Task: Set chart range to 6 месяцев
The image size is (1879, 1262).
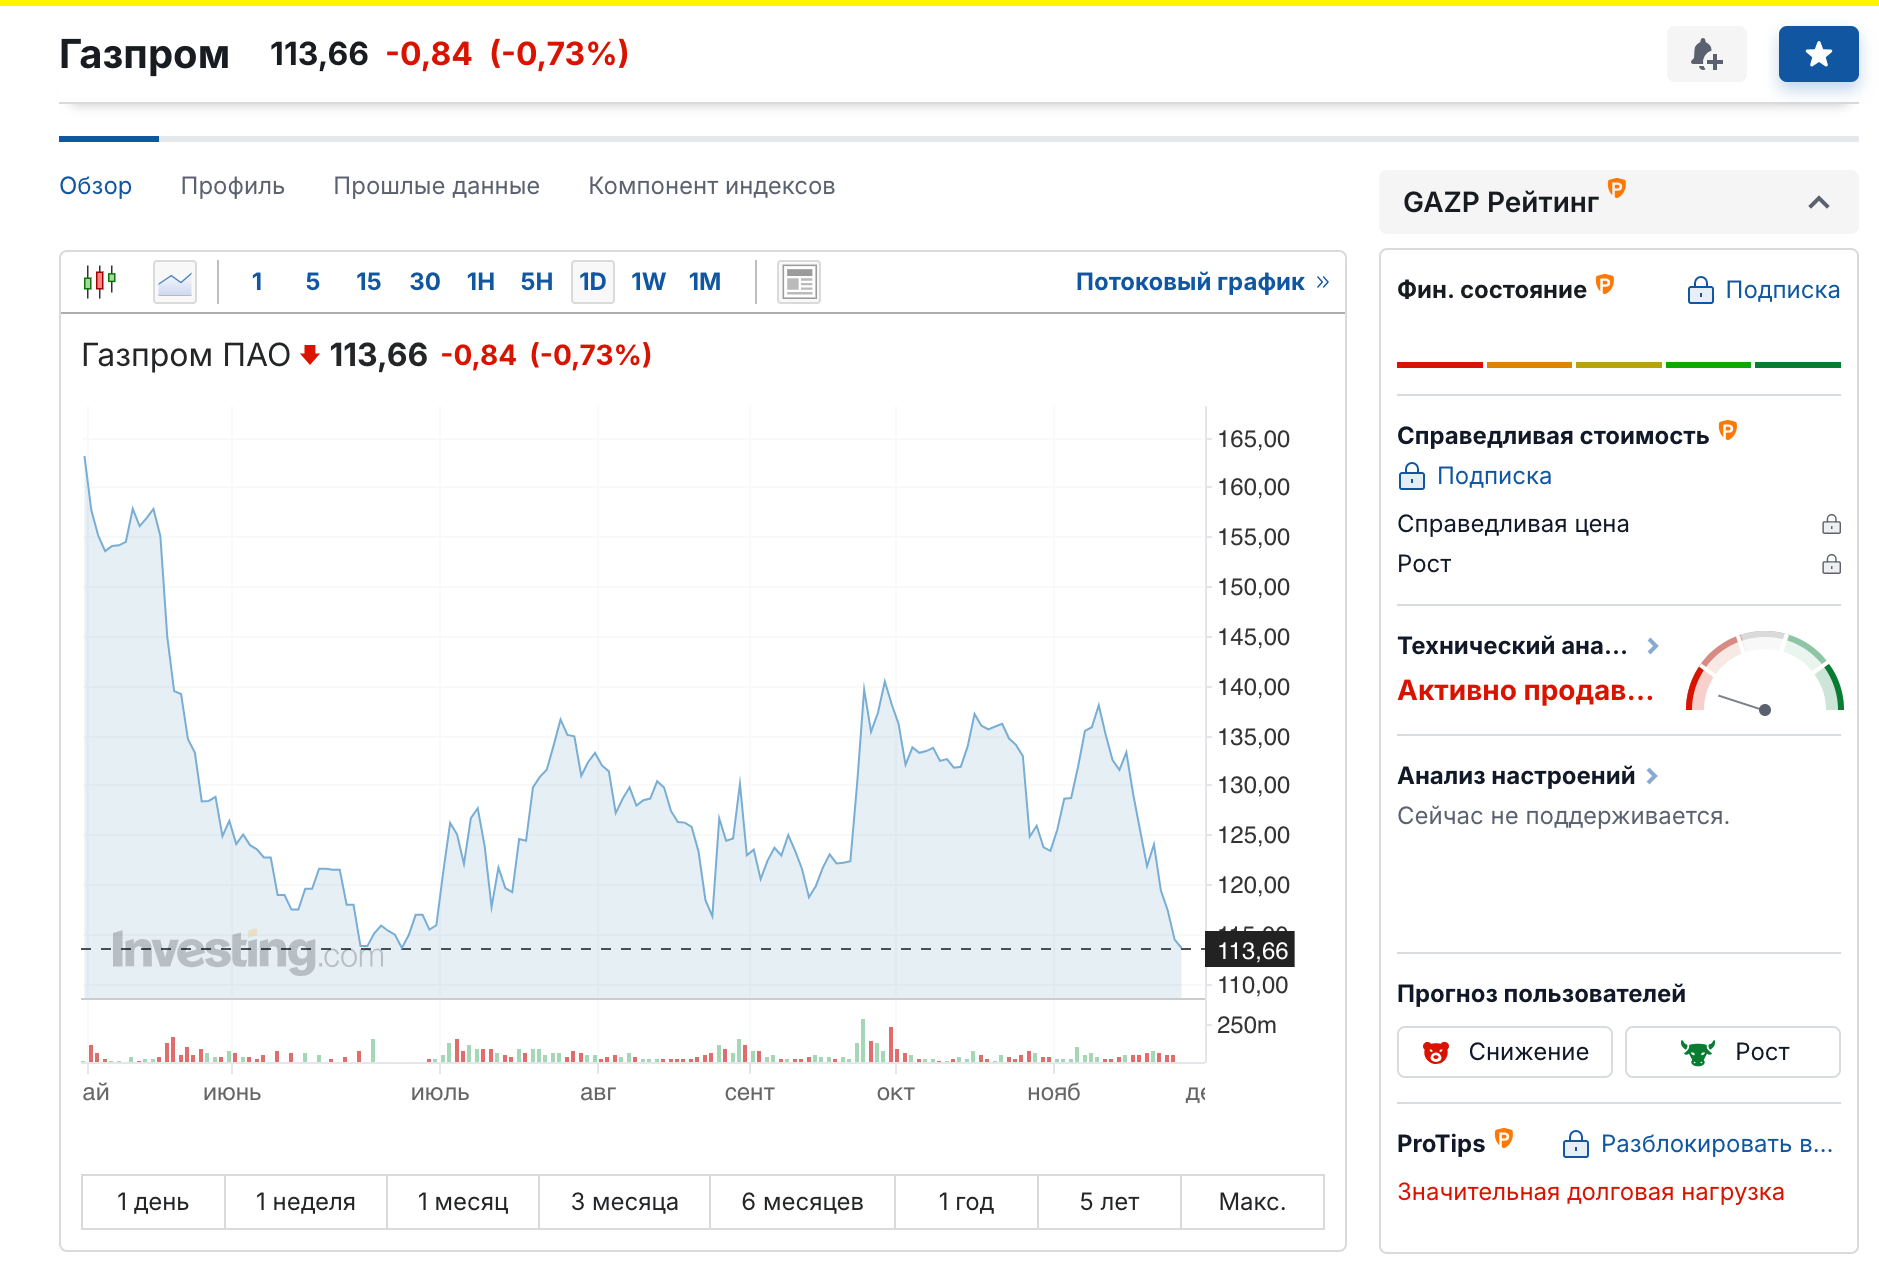Action: coord(802,1202)
